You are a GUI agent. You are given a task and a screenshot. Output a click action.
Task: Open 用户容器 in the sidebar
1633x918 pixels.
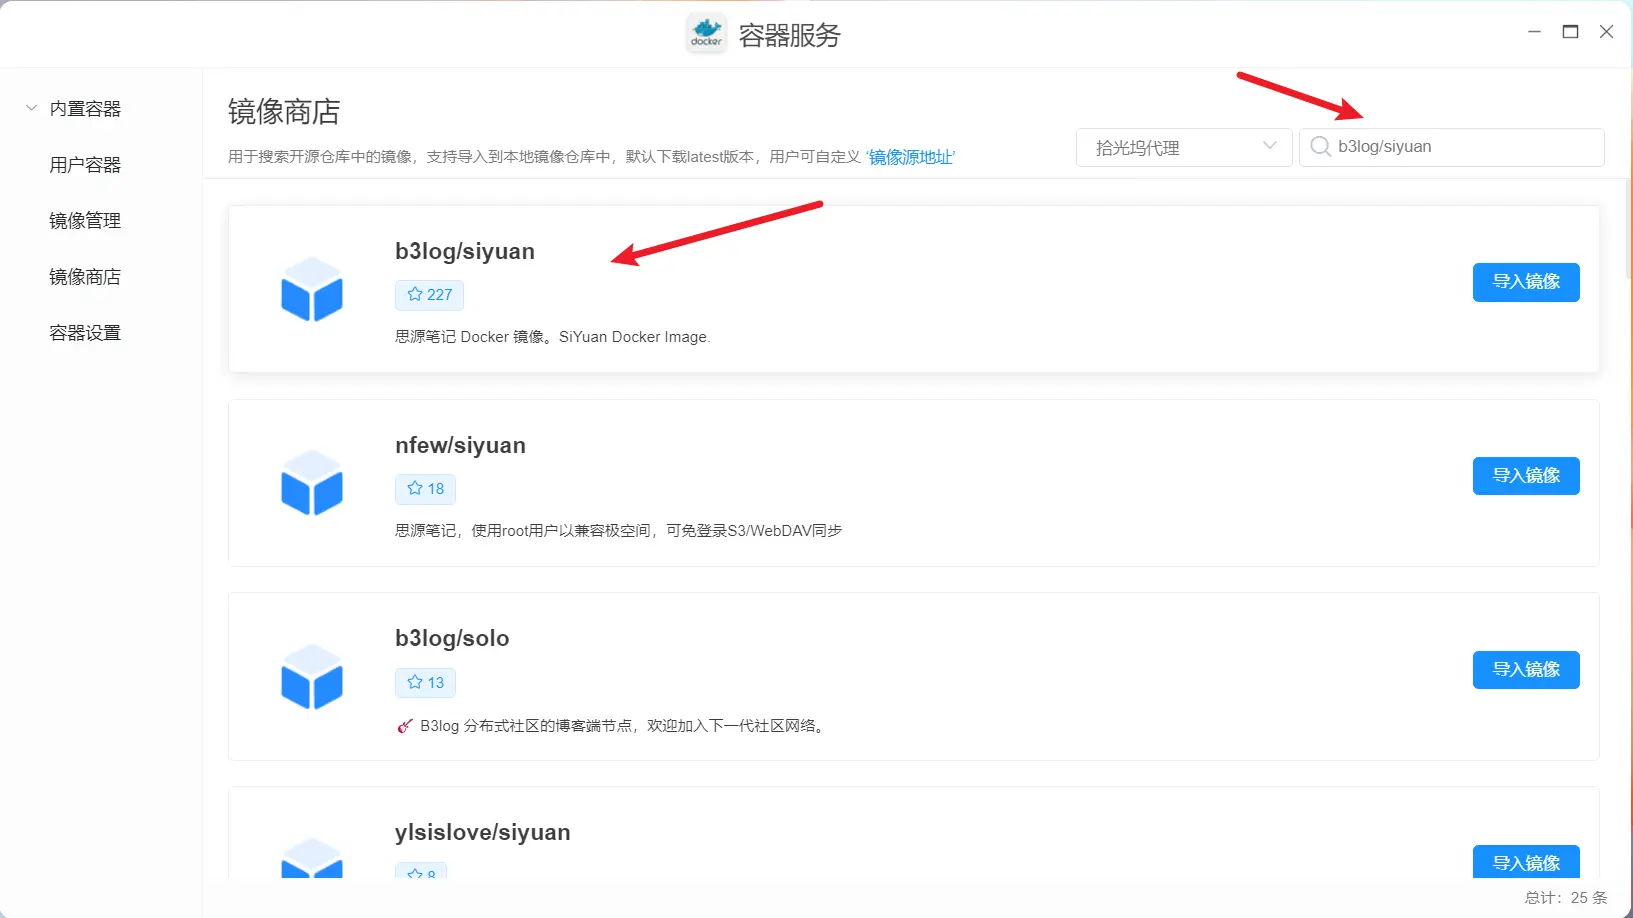(85, 165)
